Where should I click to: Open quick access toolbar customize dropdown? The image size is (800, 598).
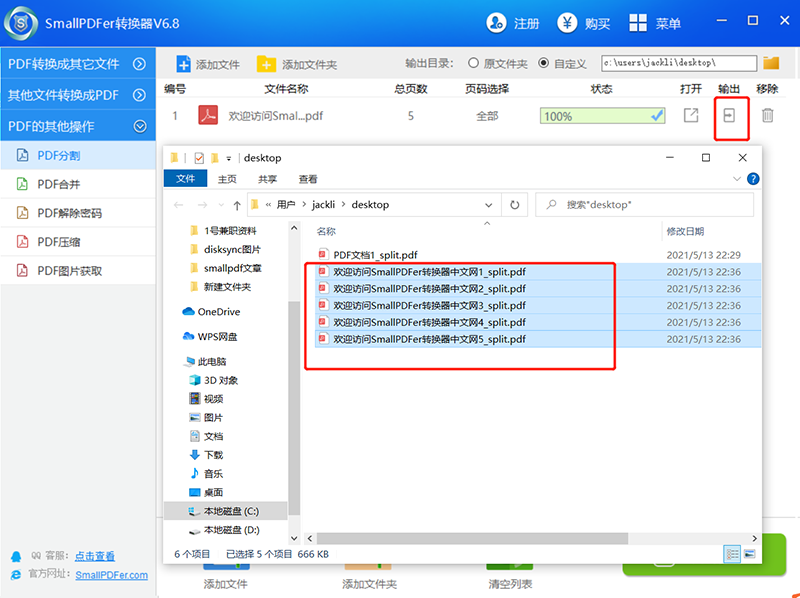pyautogui.click(x=229, y=158)
